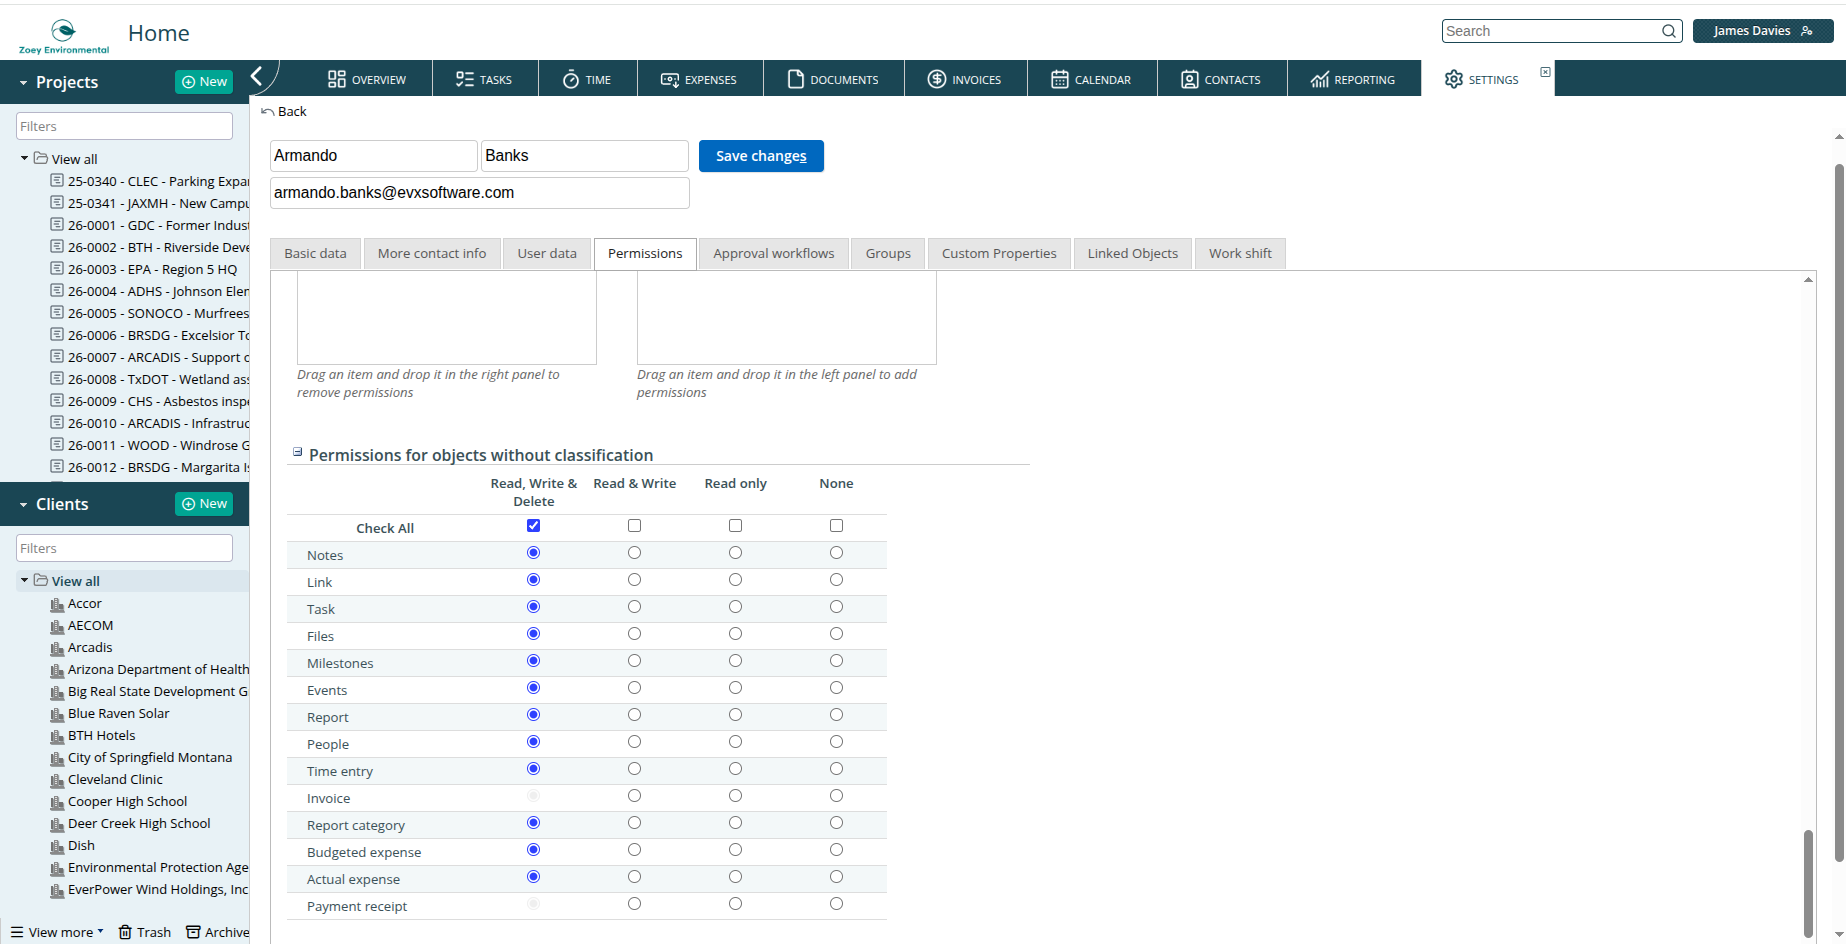Click the permissions panel vertical scrollbar

[x=1808, y=884]
